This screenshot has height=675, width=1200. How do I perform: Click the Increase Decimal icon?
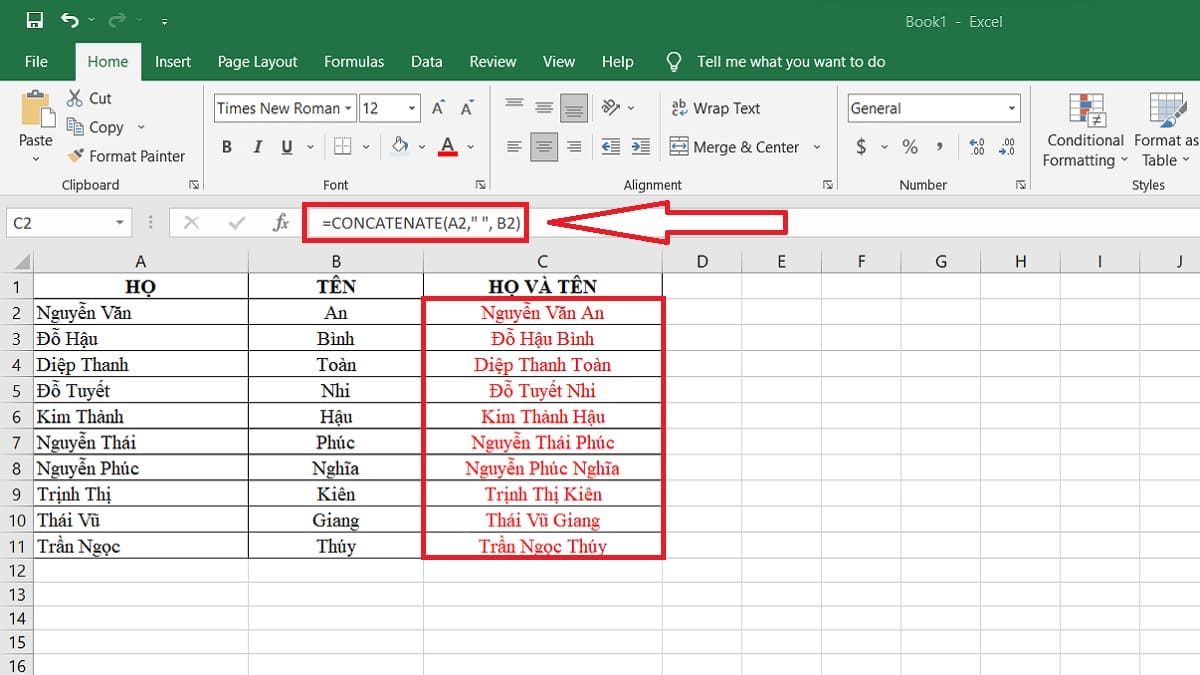(x=977, y=147)
